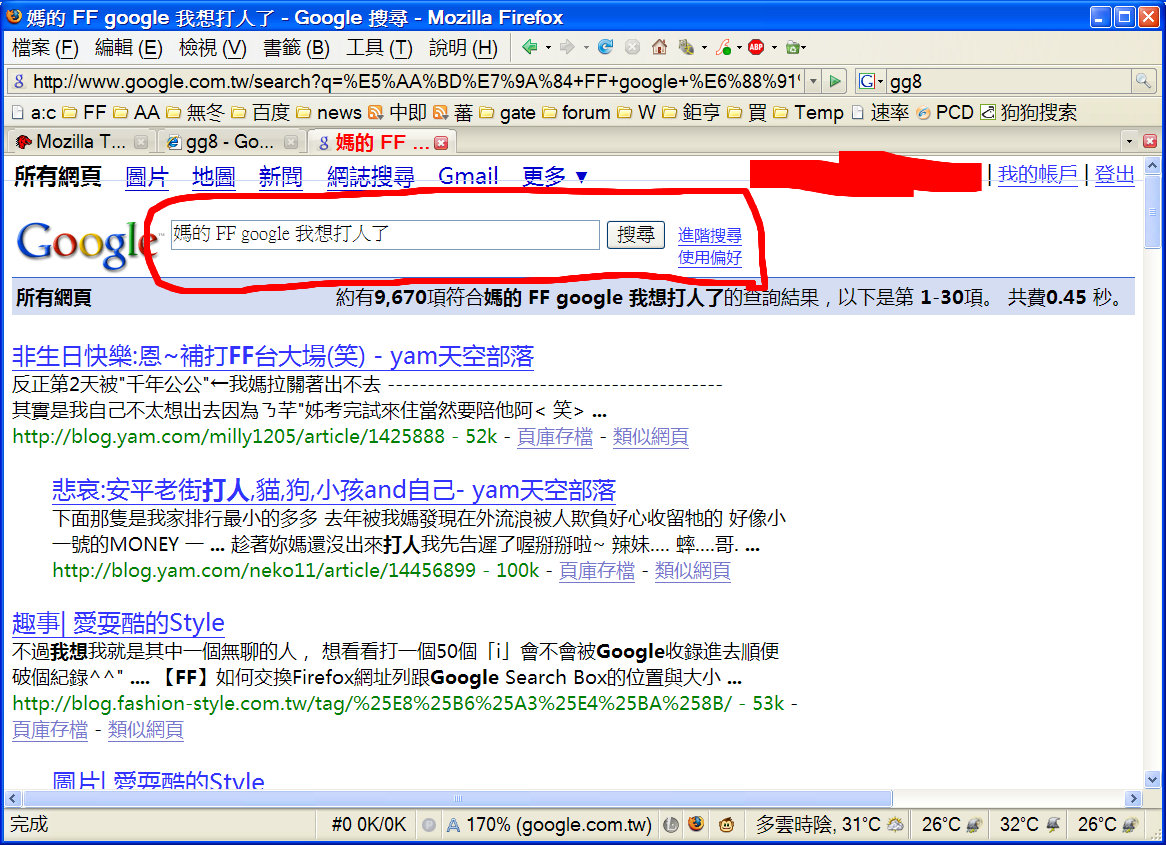Click the Forward navigation arrow

point(567,48)
